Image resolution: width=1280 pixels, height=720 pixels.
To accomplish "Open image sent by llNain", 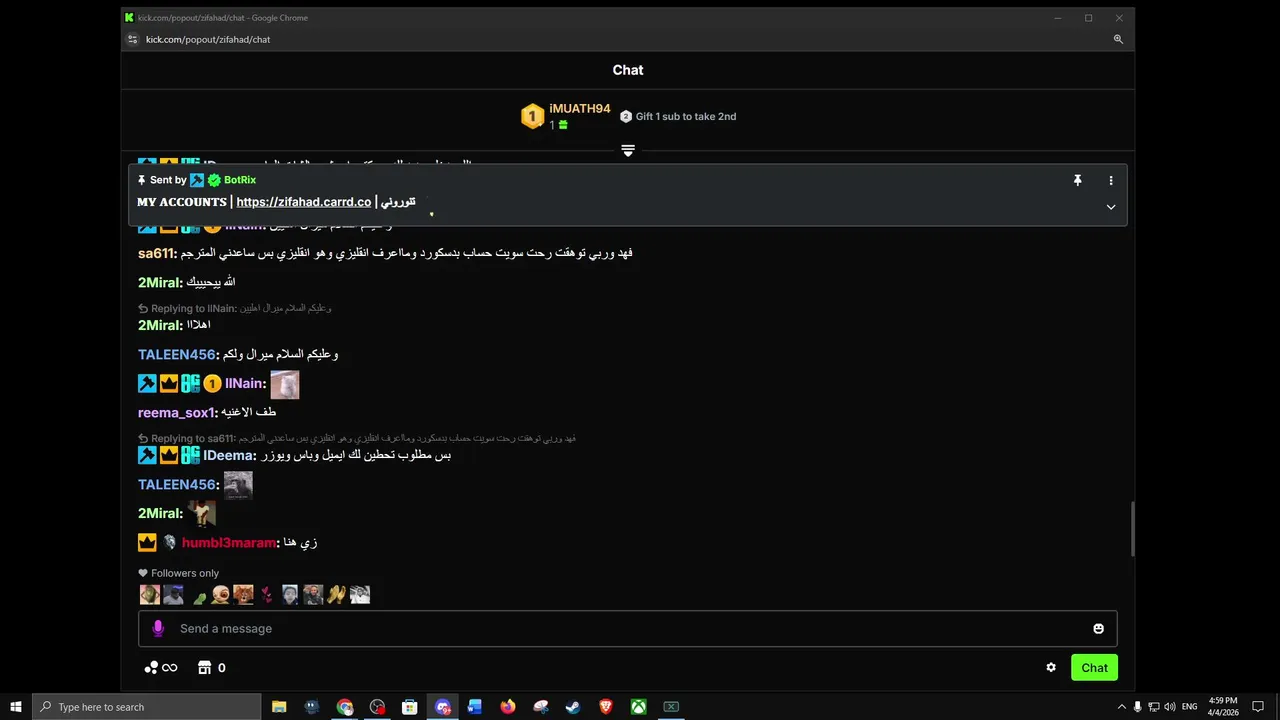I will tap(285, 384).
